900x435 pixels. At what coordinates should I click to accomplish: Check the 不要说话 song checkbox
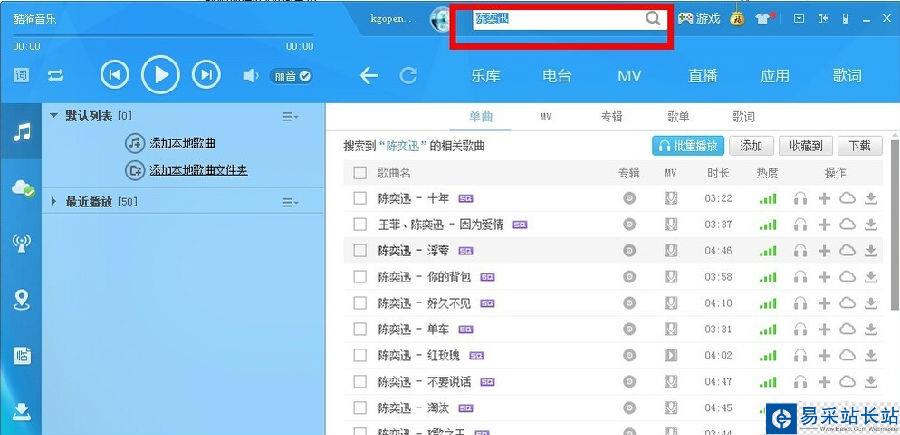[x=360, y=382]
